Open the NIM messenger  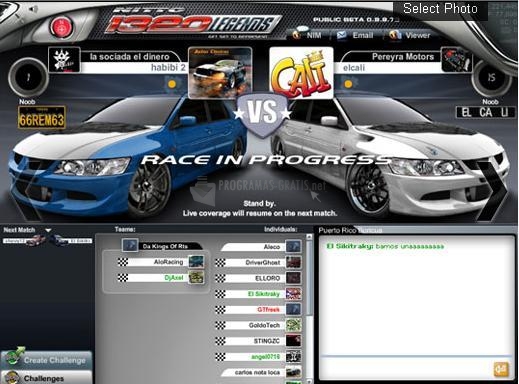coord(307,34)
